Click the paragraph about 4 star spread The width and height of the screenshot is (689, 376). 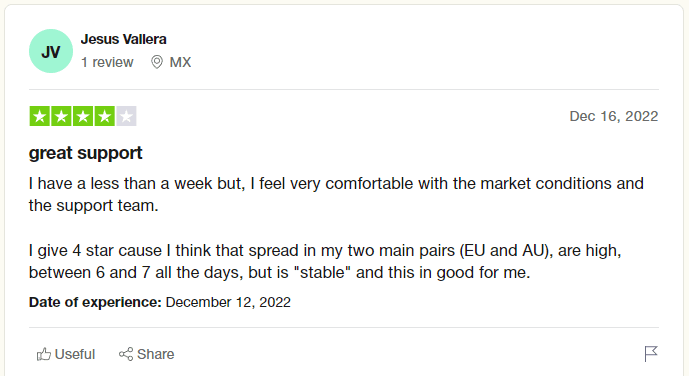coord(325,261)
